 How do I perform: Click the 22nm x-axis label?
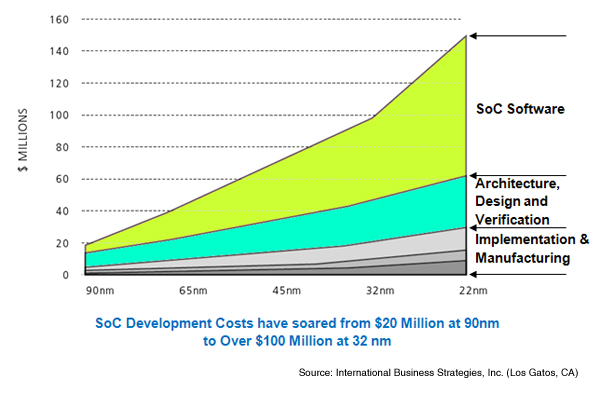[x=473, y=291]
